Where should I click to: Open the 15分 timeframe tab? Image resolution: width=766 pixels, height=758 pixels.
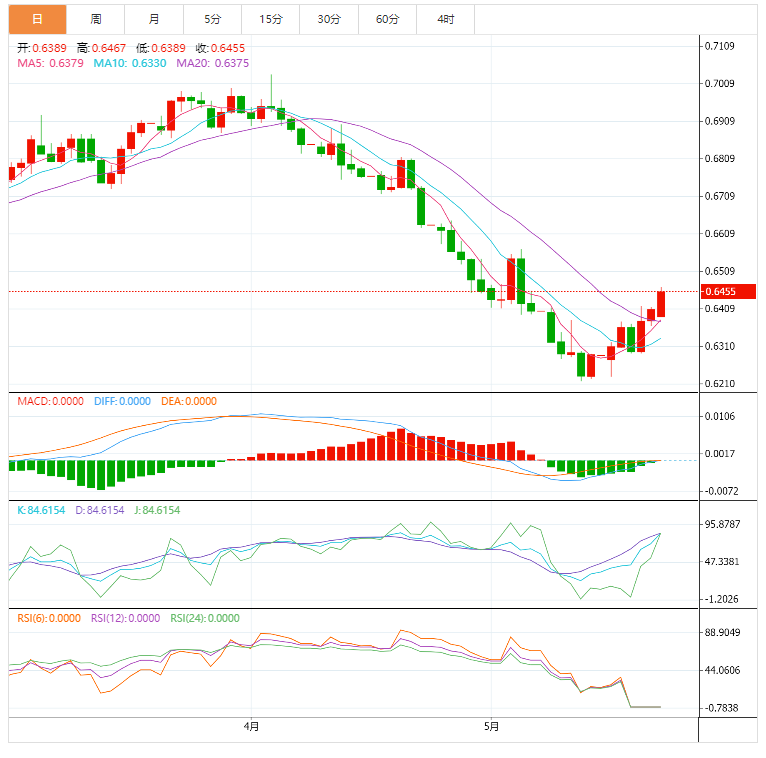pyautogui.click(x=271, y=19)
